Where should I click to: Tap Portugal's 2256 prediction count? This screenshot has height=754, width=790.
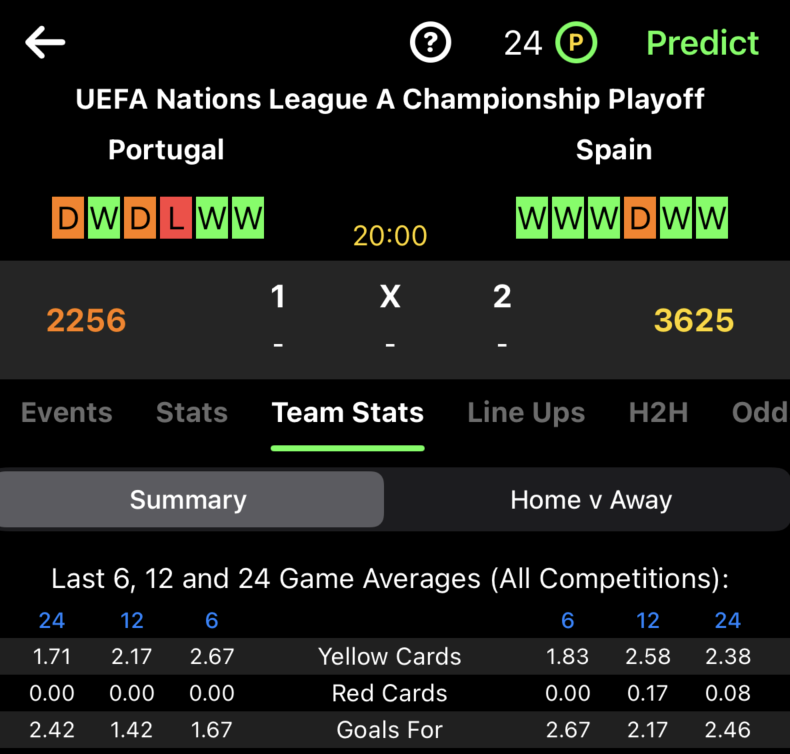click(86, 320)
